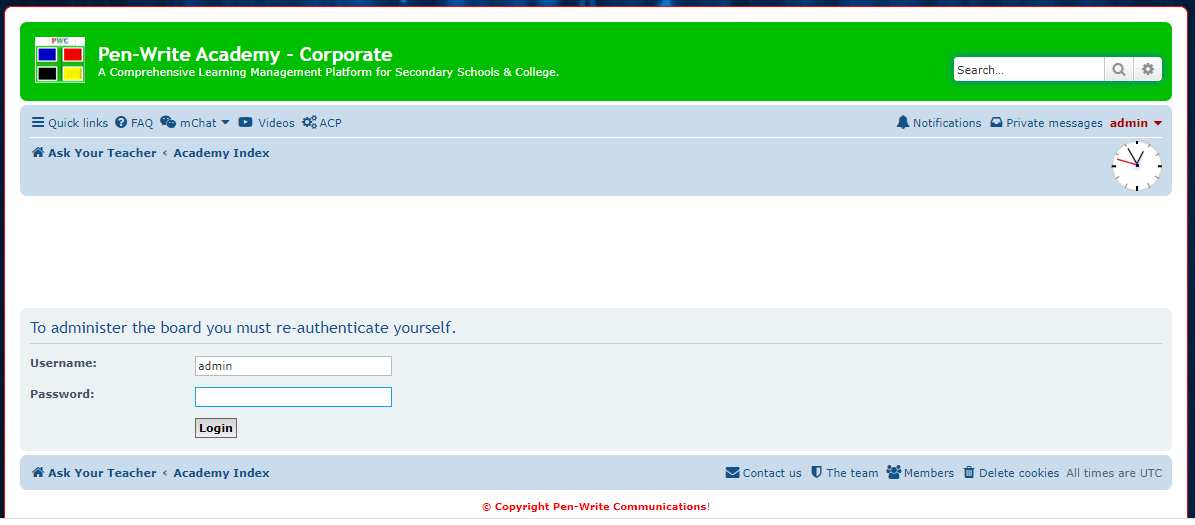Open Private messages inbox
Image resolution: width=1195 pixels, height=525 pixels.
1046,123
